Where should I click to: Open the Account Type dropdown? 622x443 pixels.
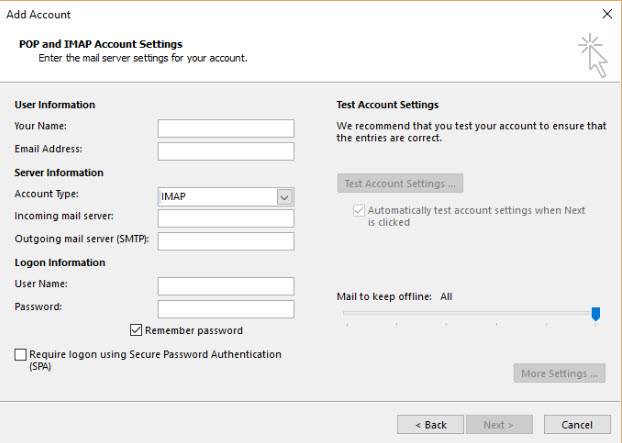[x=226, y=197]
